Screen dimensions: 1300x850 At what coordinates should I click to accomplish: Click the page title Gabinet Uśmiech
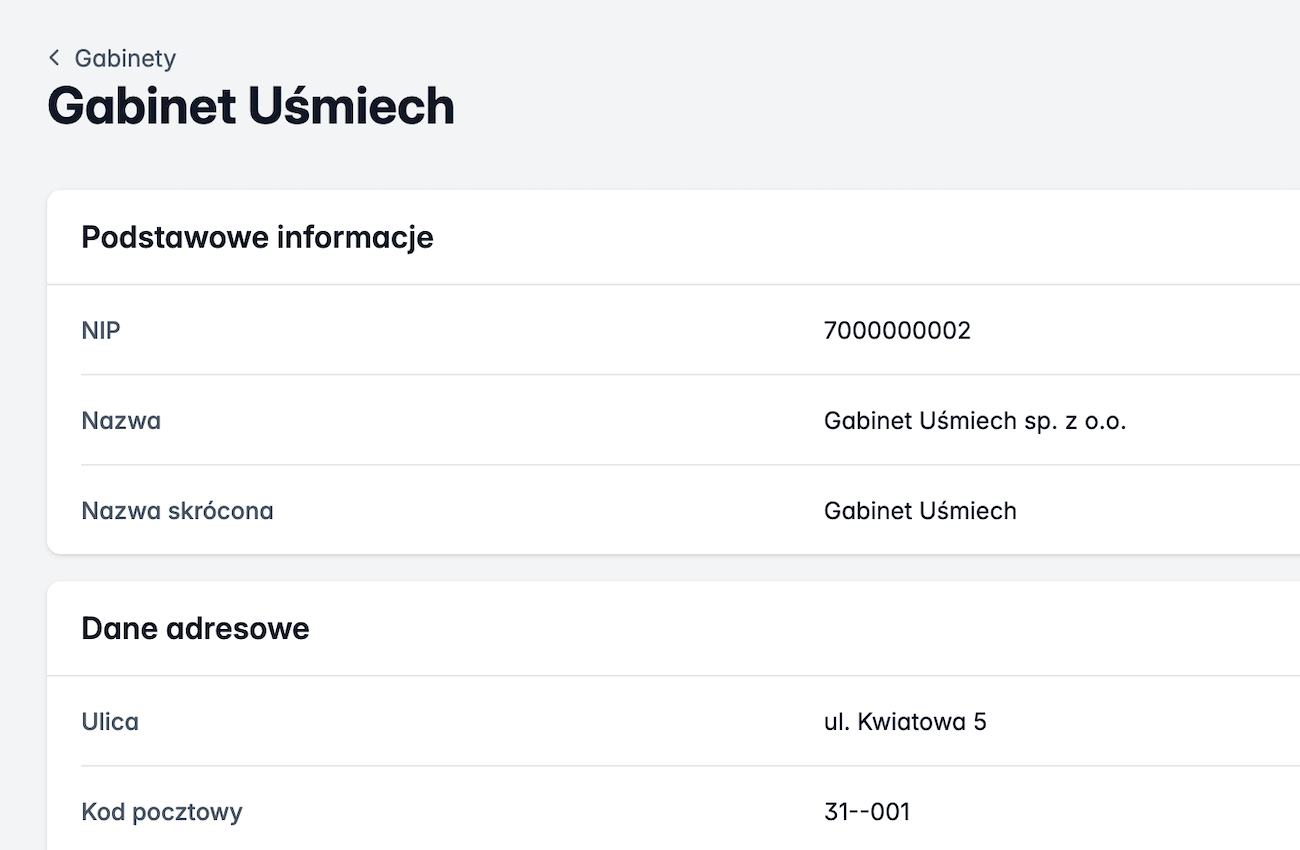point(250,106)
